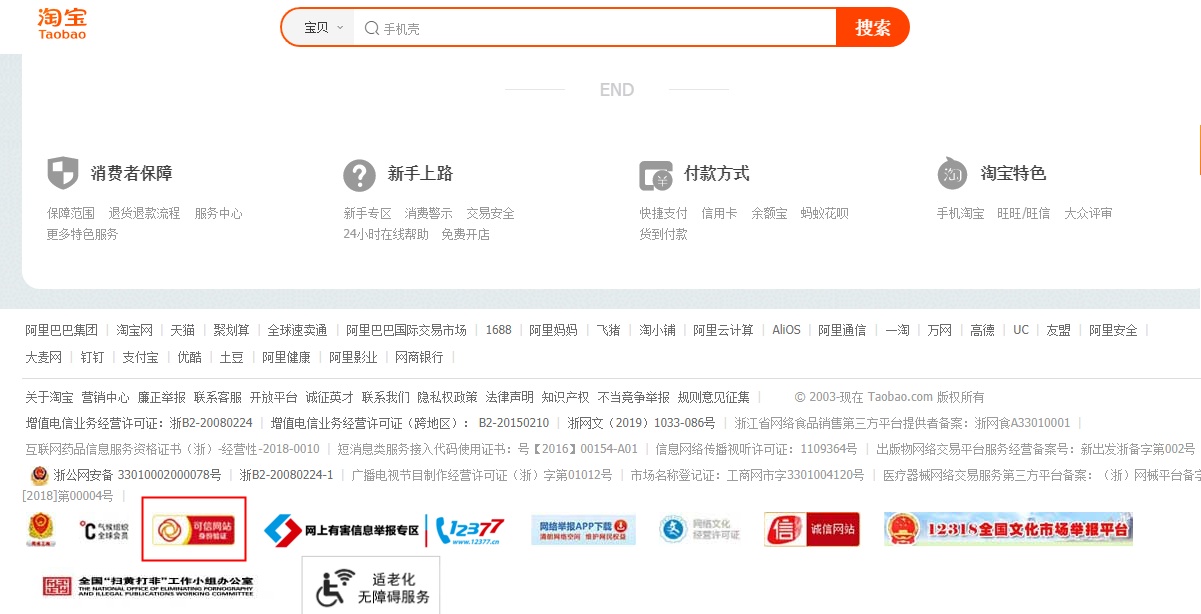Open the 新手专区 link
This screenshot has height=614, width=1201.
[x=368, y=214]
